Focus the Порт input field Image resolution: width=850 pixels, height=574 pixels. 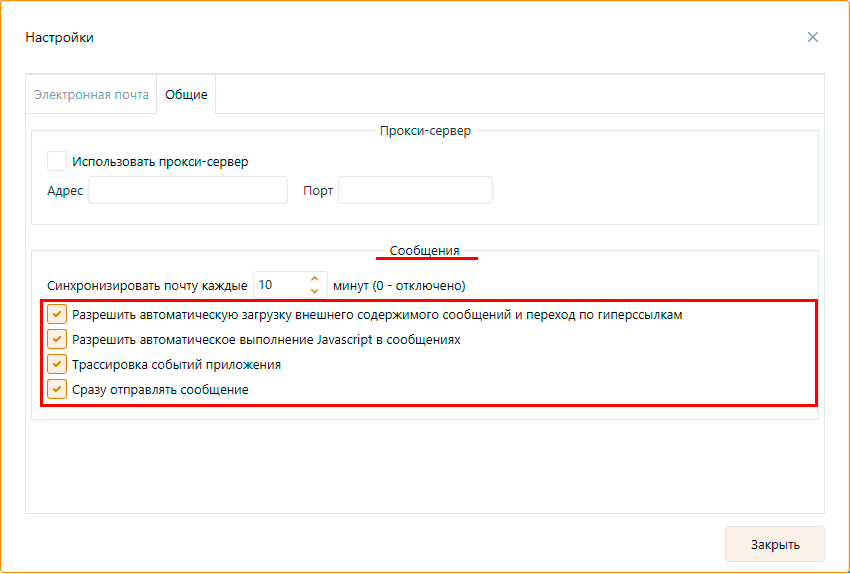tap(415, 190)
